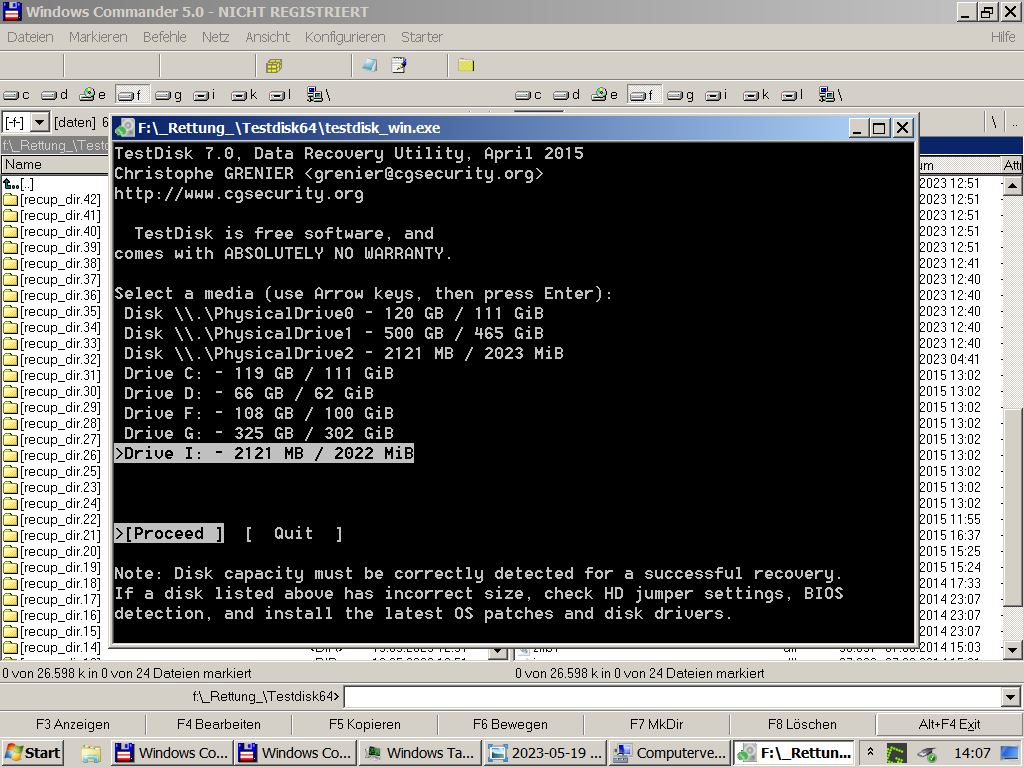Viewport: 1024px width, 768px height.
Task: Expand hidden system tray icons chevron
Action: coord(871,752)
